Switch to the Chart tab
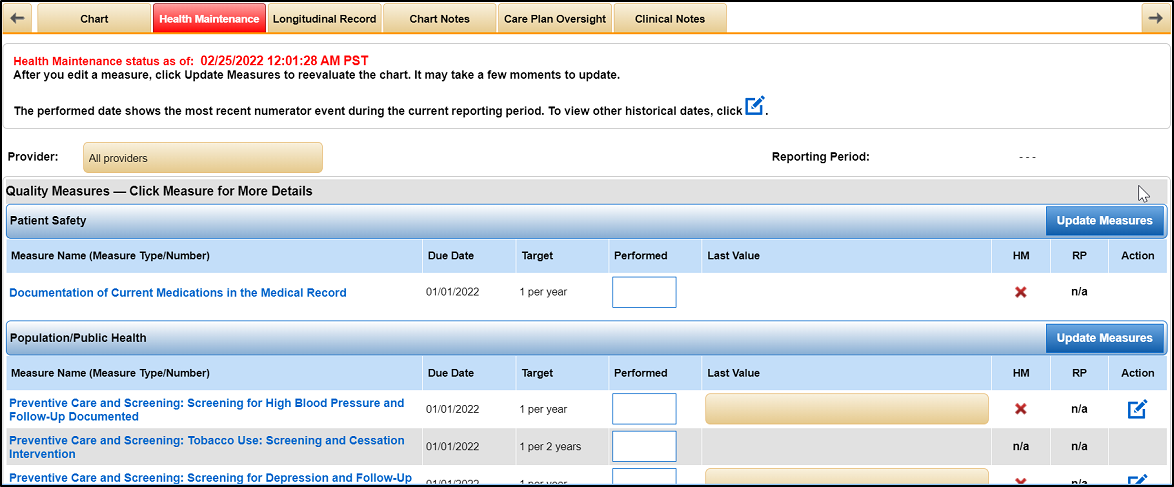Image resolution: width=1174 pixels, height=487 pixels. click(x=94, y=18)
